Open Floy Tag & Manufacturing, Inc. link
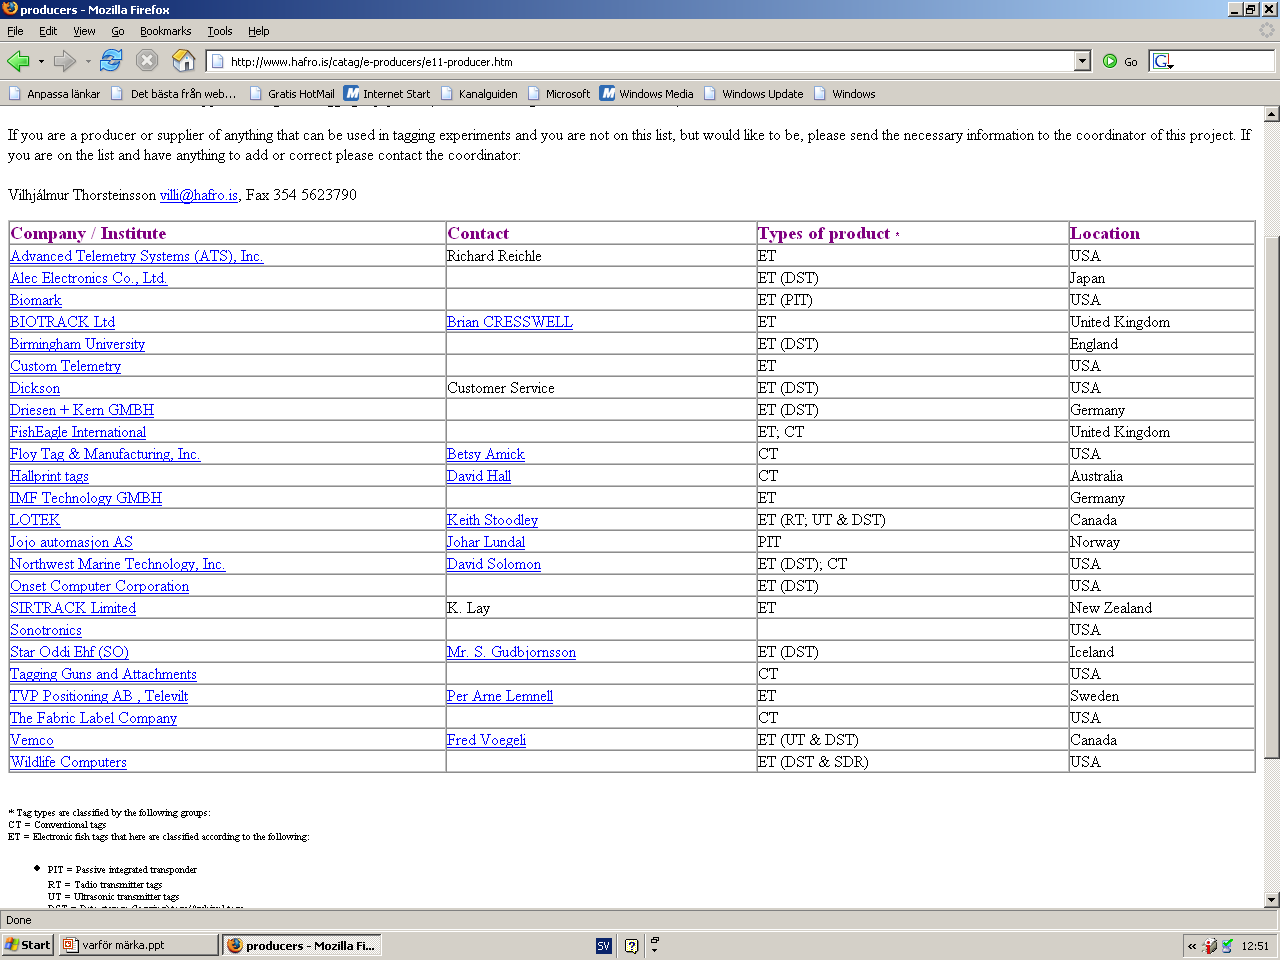1280x960 pixels. 105,454
